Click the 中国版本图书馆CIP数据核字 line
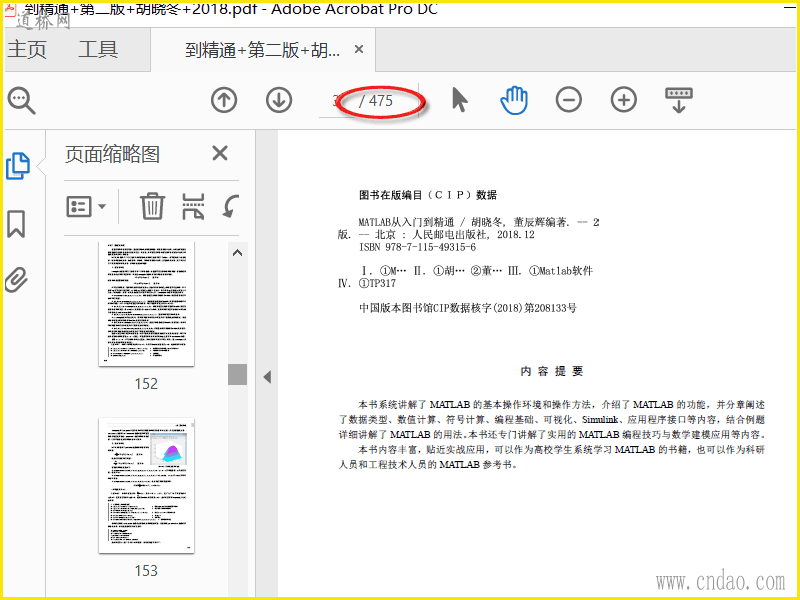This screenshot has width=800, height=600. [x=468, y=308]
